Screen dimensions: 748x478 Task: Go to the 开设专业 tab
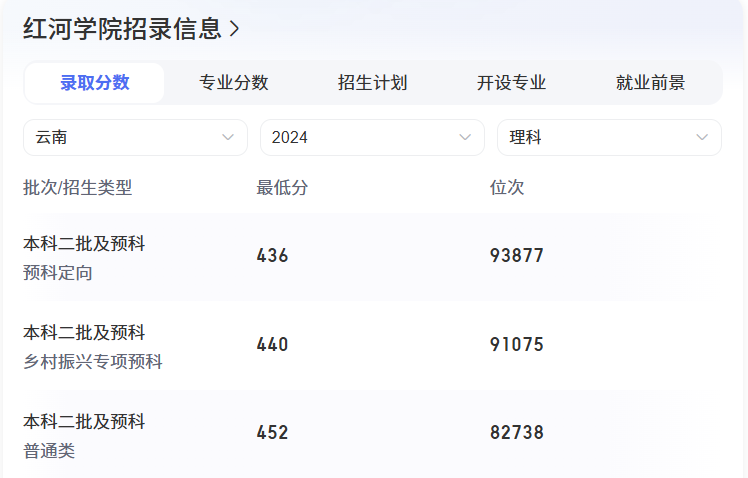[511, 83]
